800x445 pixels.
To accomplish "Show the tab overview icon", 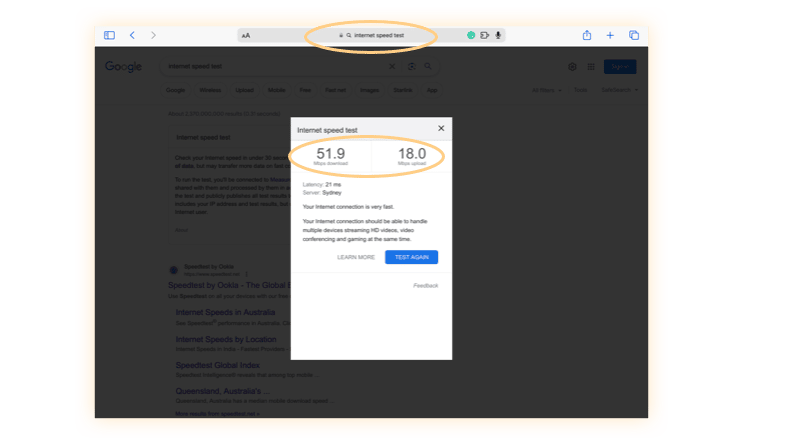I will pos(634,35).
